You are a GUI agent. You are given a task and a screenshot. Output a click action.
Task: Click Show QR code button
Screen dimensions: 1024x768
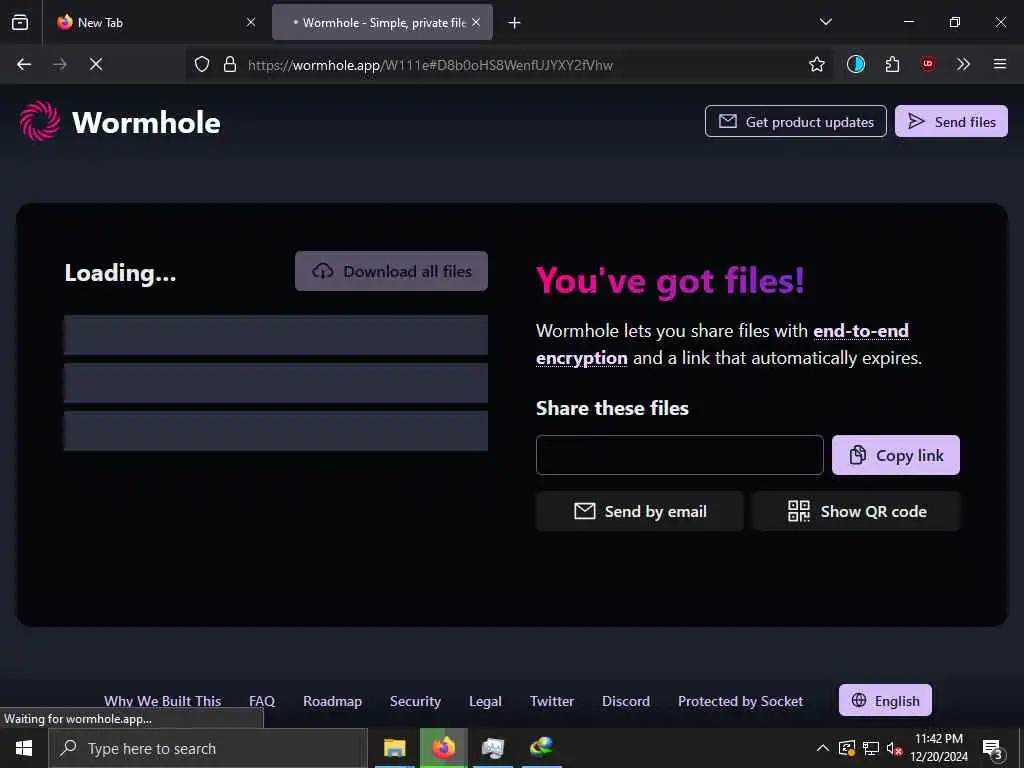tap(856, 511)
